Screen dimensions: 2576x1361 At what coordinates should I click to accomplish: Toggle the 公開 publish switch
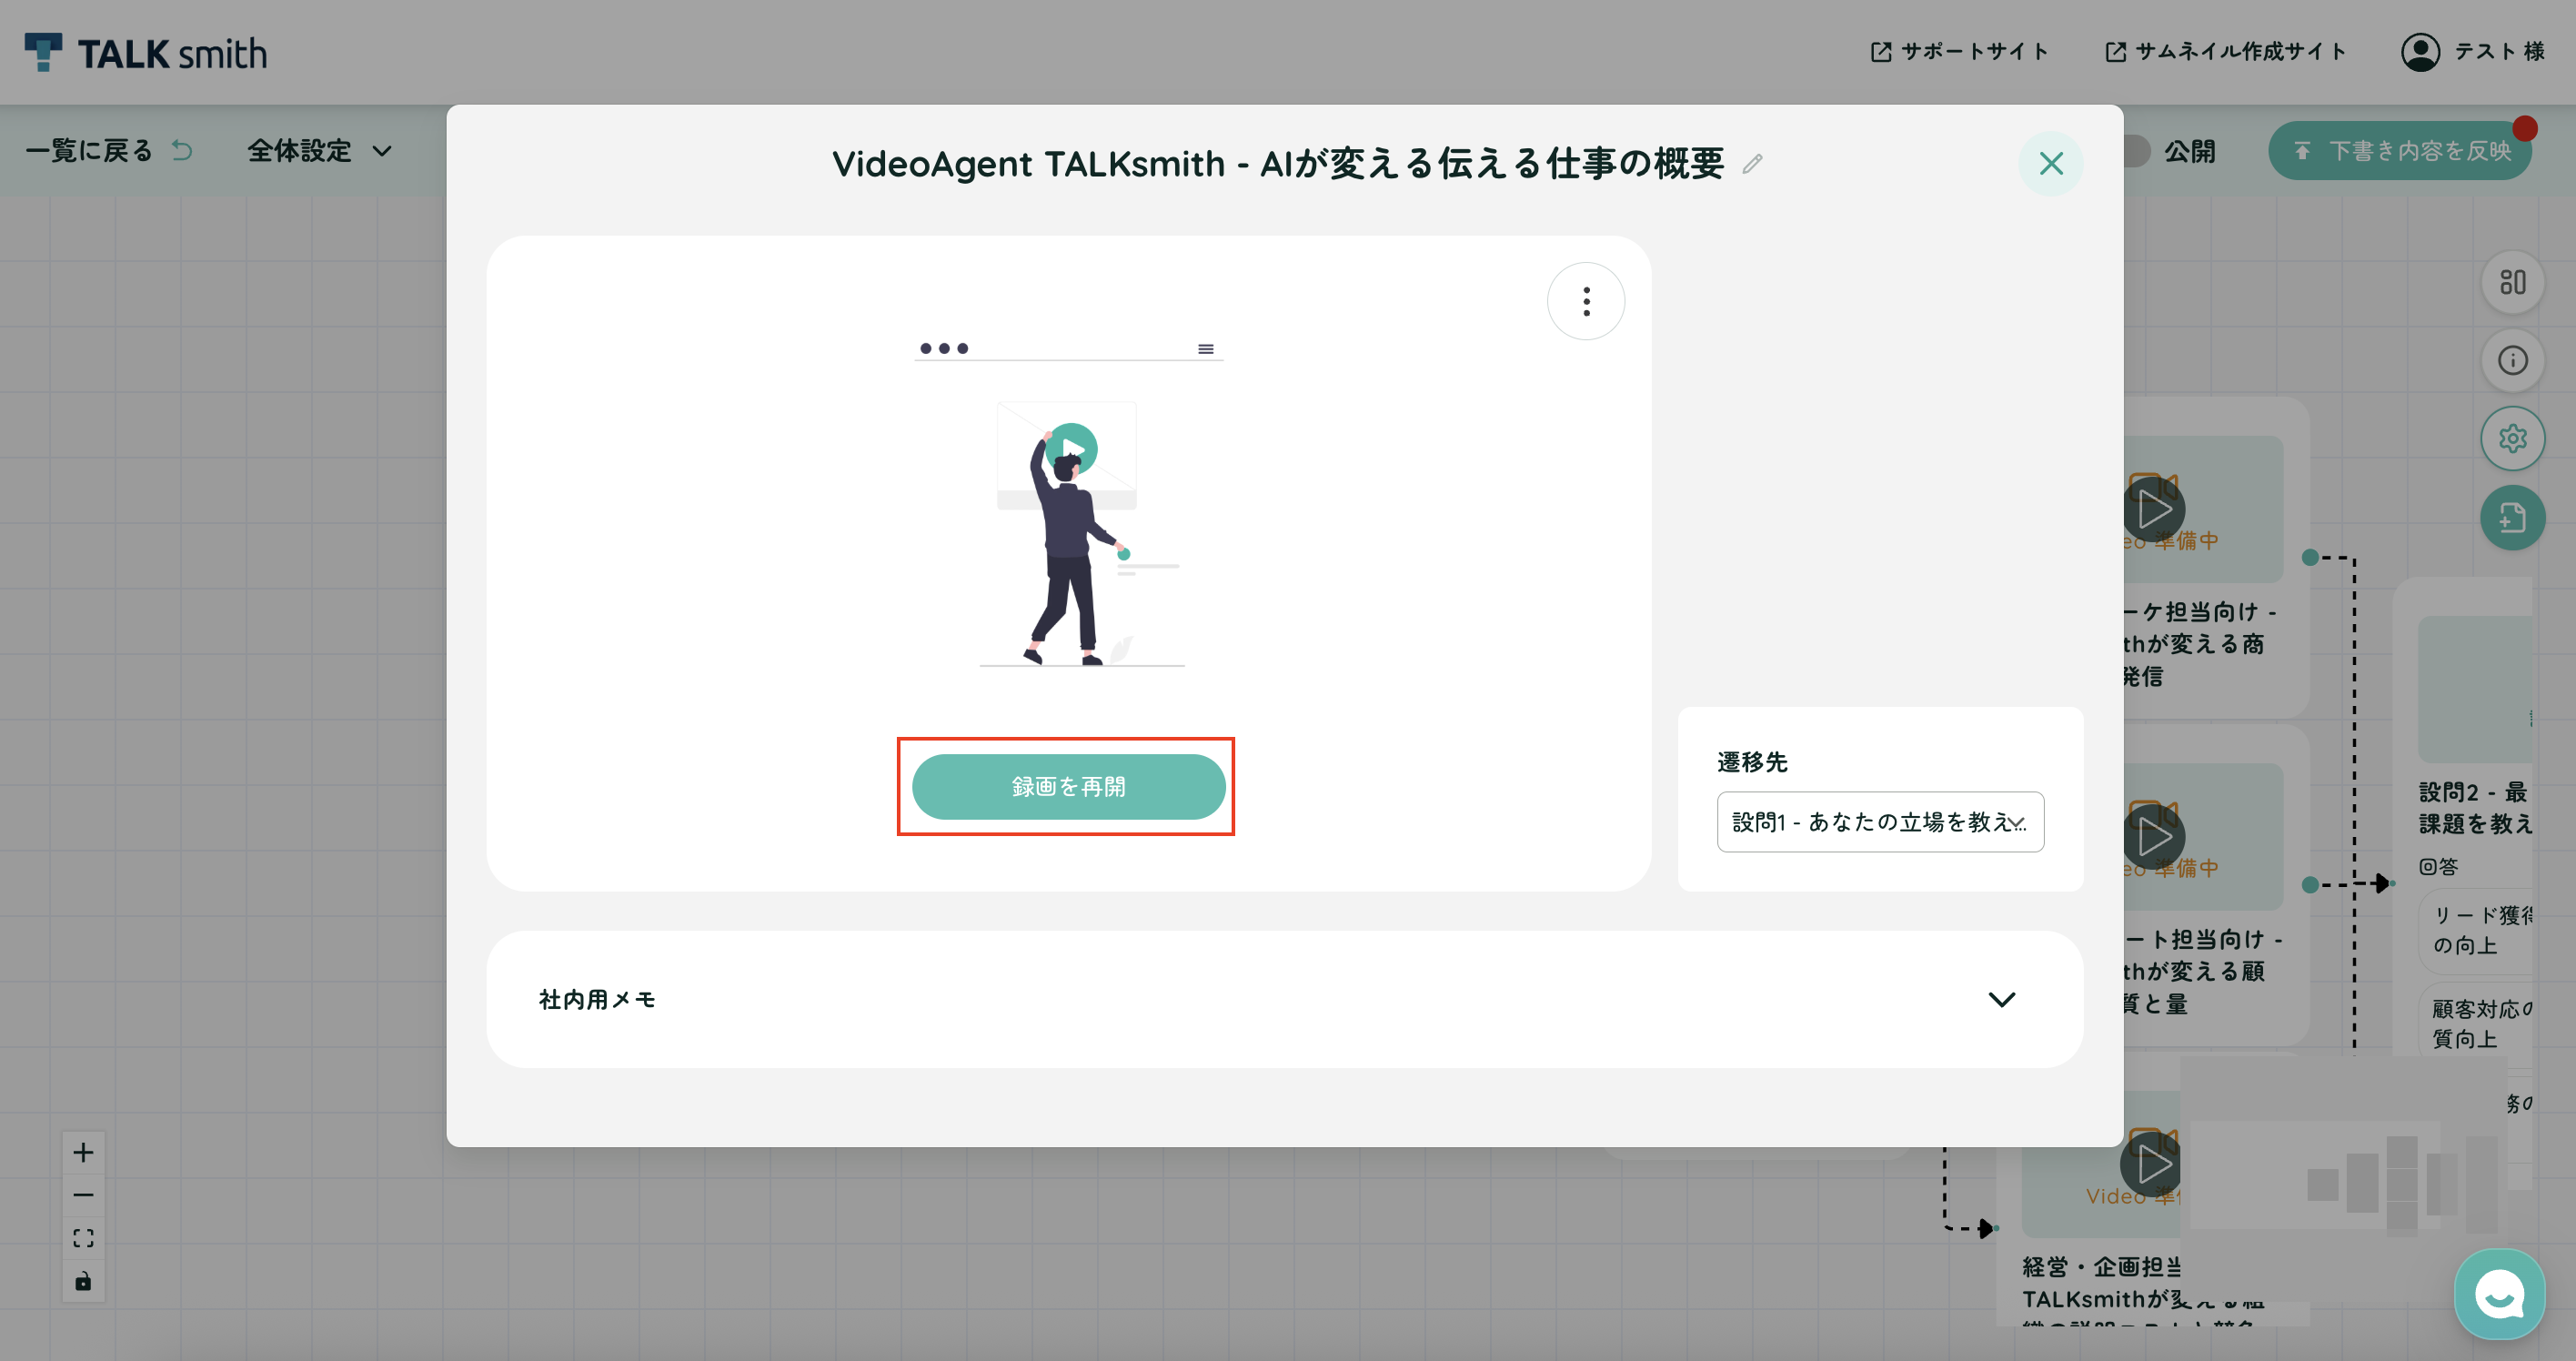[x=2135, y=151]
